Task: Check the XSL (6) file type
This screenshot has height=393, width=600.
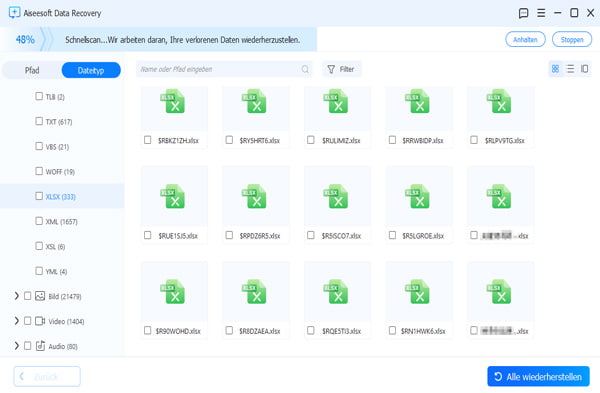Action: (39, 246)
